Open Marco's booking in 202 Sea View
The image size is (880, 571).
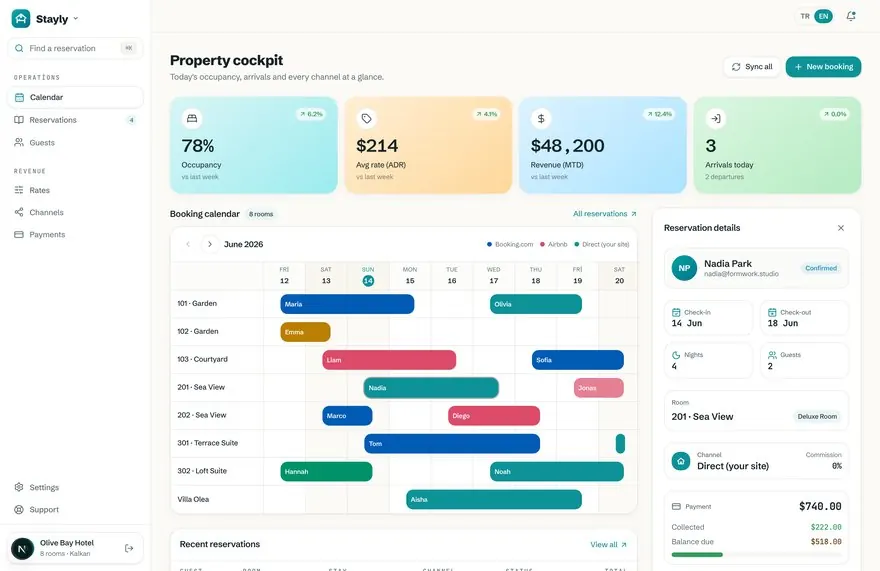[x=347, y=416]
